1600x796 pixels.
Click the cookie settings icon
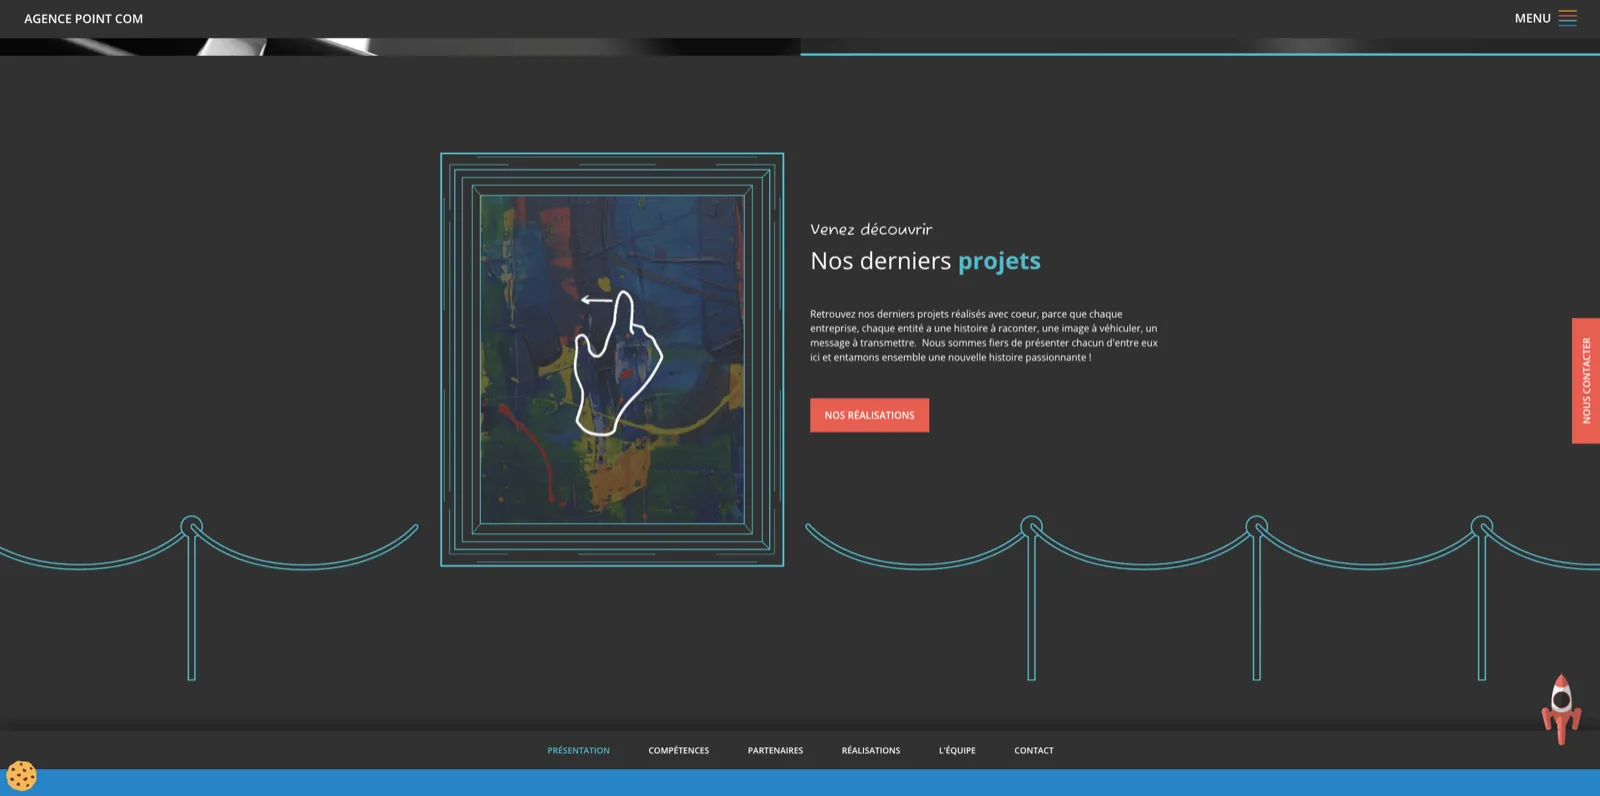pos(21,776)
